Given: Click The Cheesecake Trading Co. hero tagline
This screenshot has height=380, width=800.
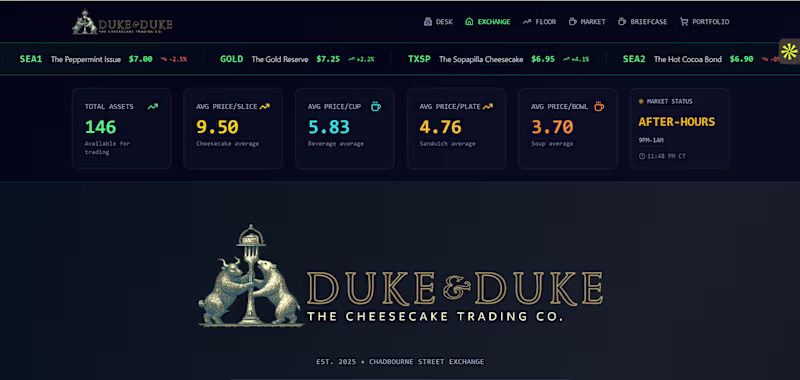Looking at the screenshot, I should point(435,317).
